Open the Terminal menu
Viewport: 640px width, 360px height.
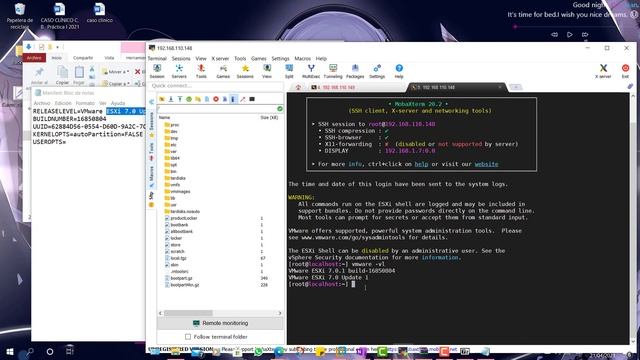[x=157, y=58]
